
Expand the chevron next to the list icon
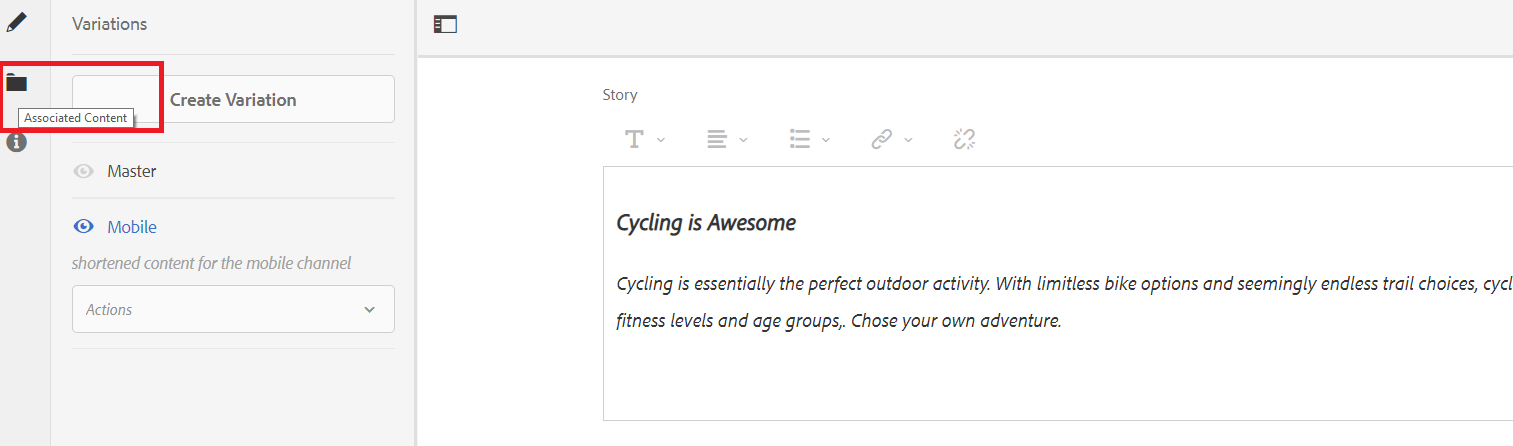click(x=826, y=140)
